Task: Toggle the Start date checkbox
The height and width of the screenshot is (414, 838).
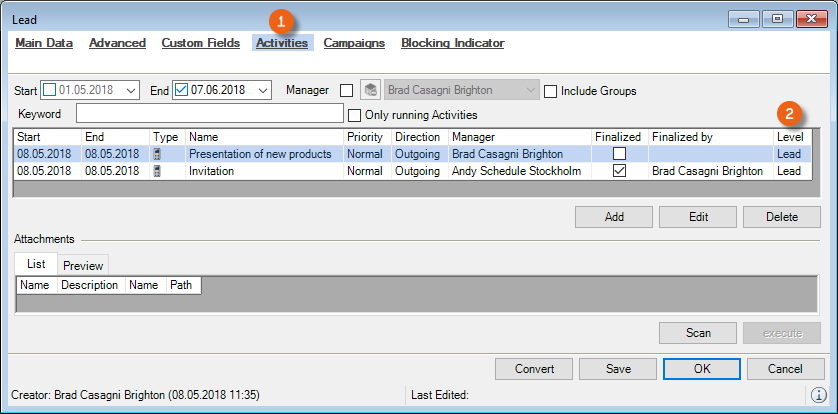Action: (x=50, y=91)
